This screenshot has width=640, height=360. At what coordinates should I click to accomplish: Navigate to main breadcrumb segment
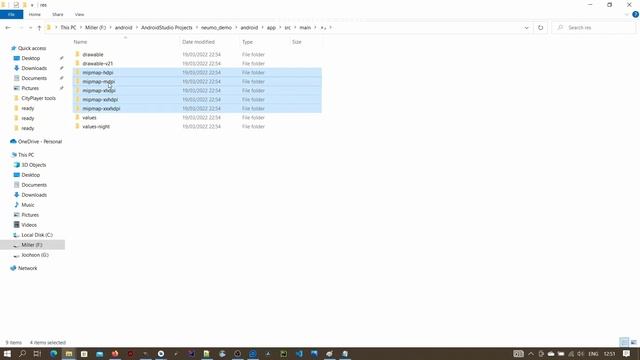[x=305, y=28]
